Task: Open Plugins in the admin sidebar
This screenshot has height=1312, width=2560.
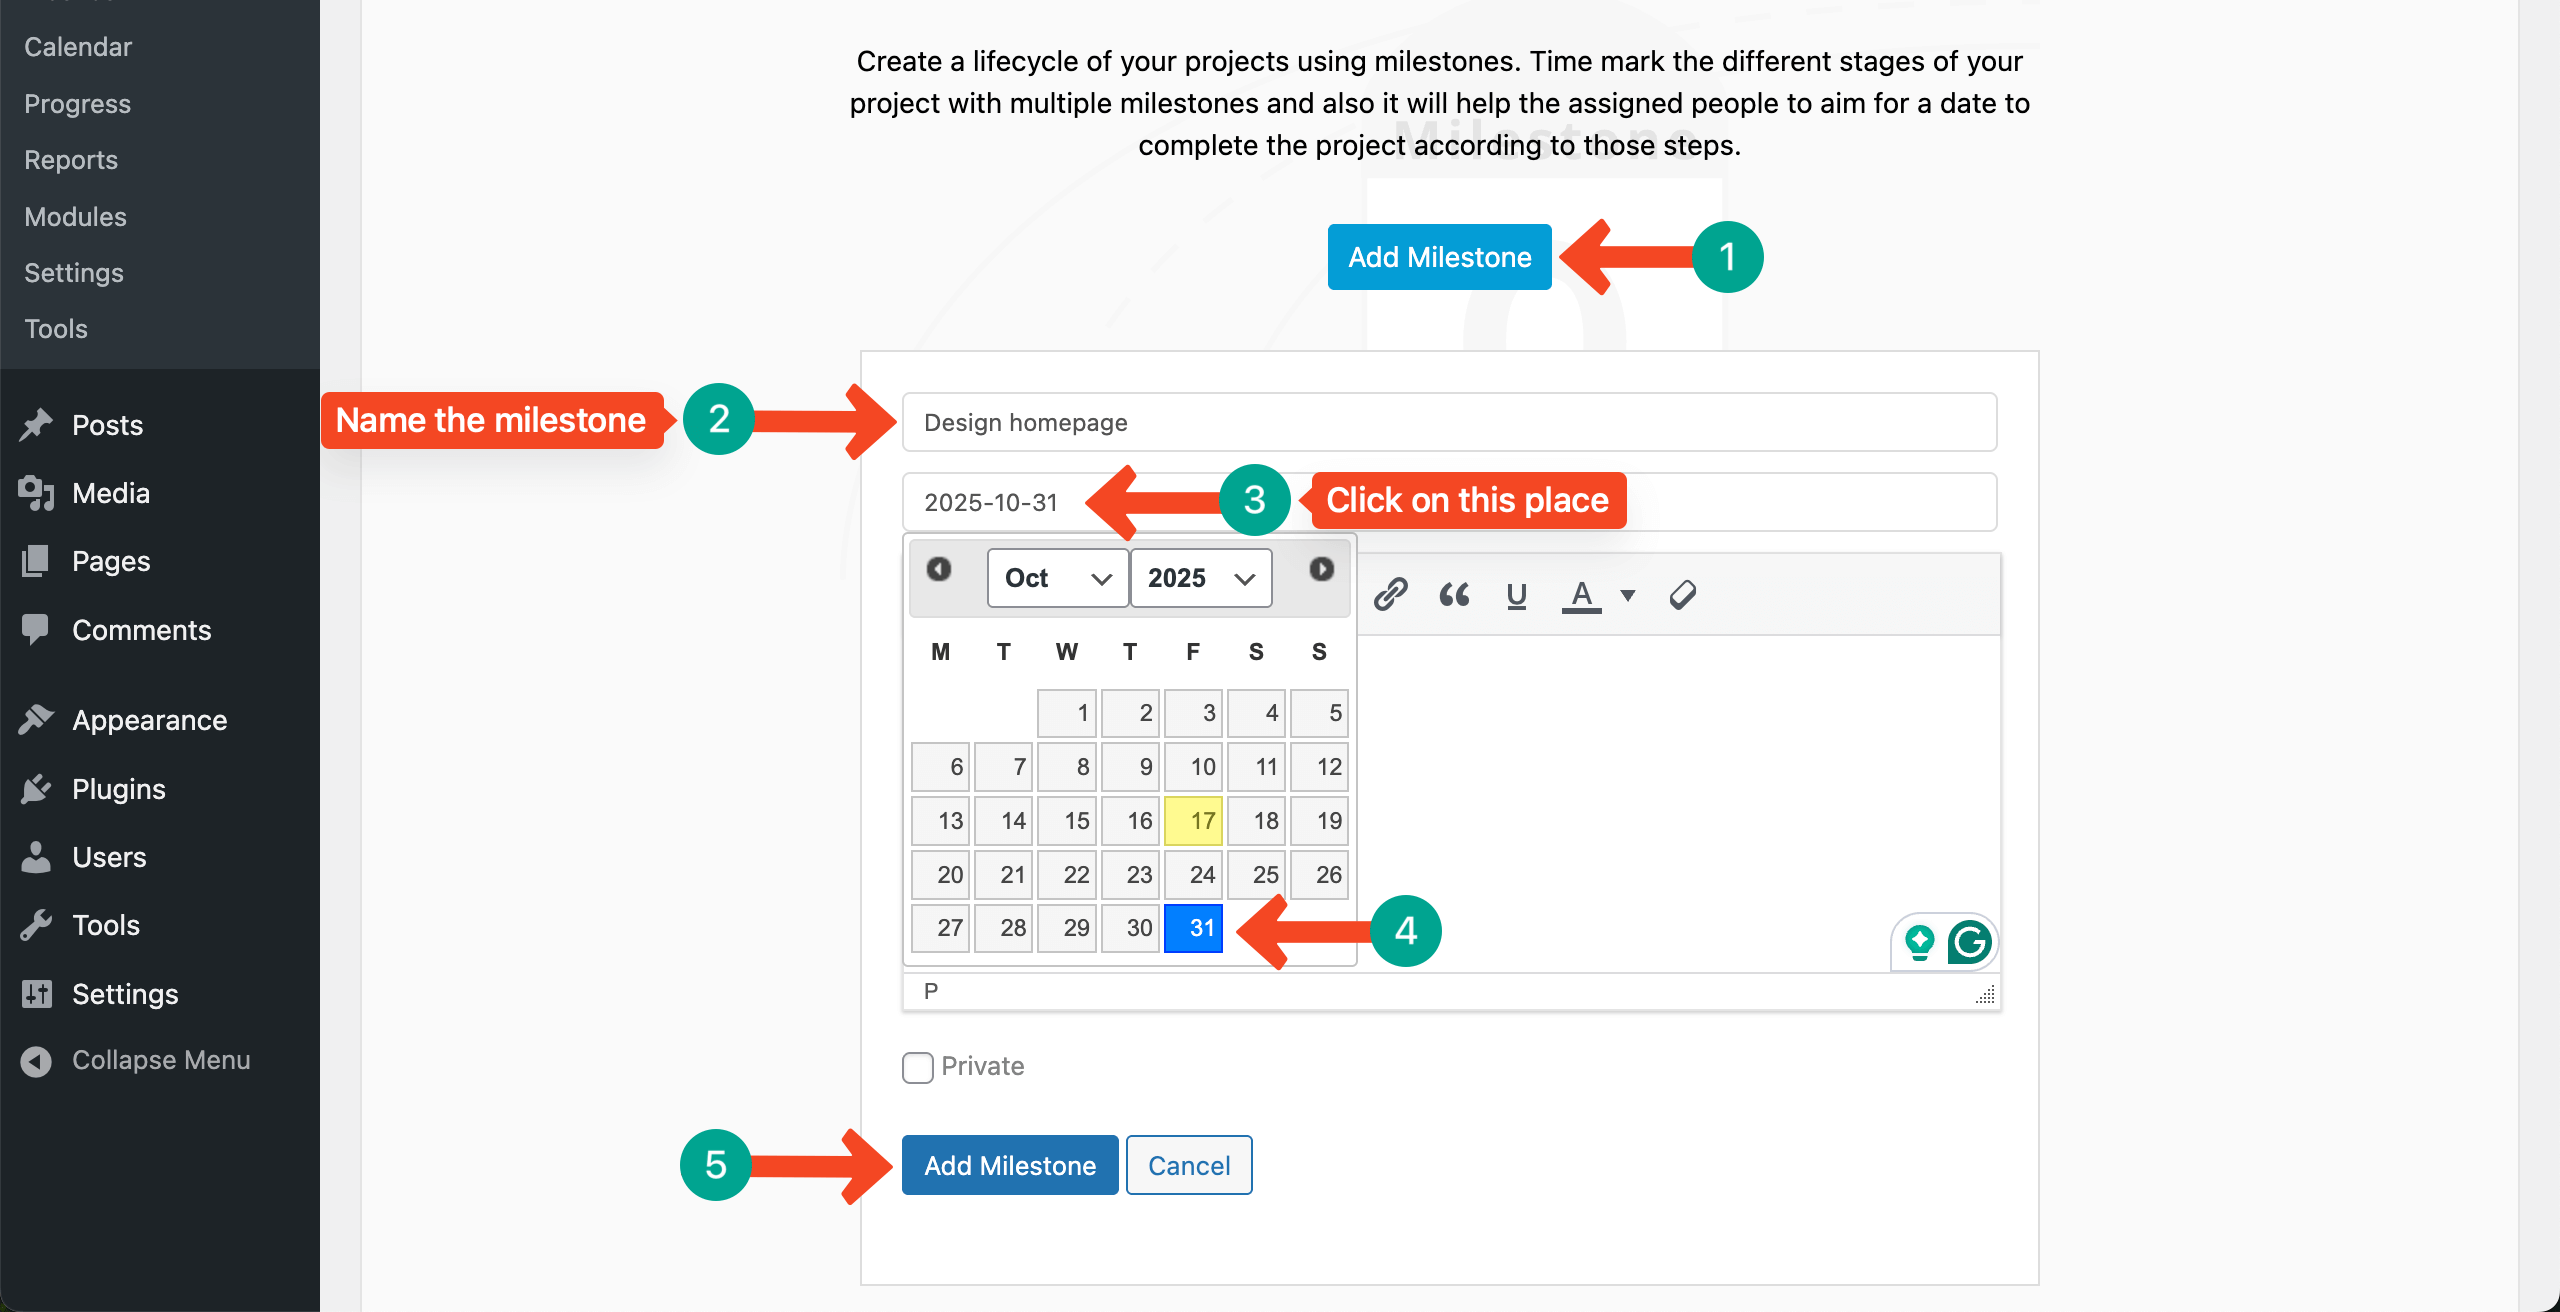Action: point(118,789)
